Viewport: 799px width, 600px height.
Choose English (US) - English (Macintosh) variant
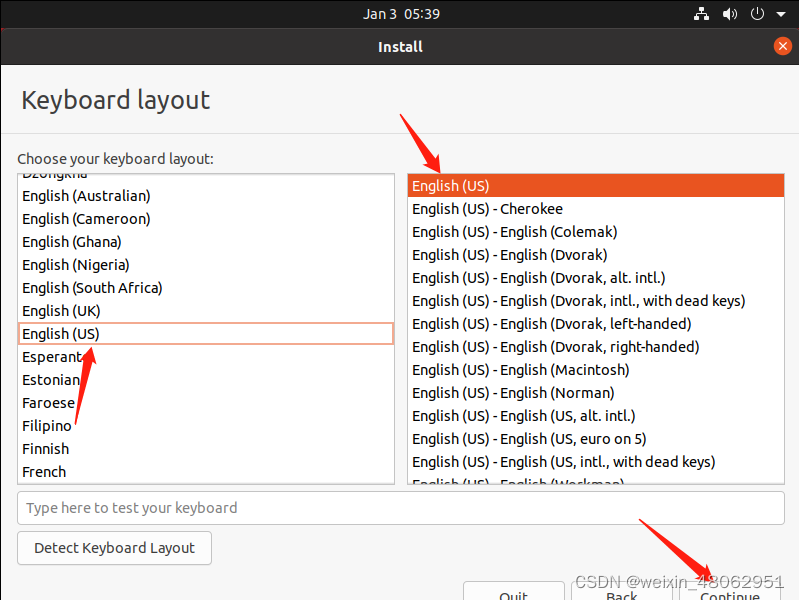pos(520,370)
